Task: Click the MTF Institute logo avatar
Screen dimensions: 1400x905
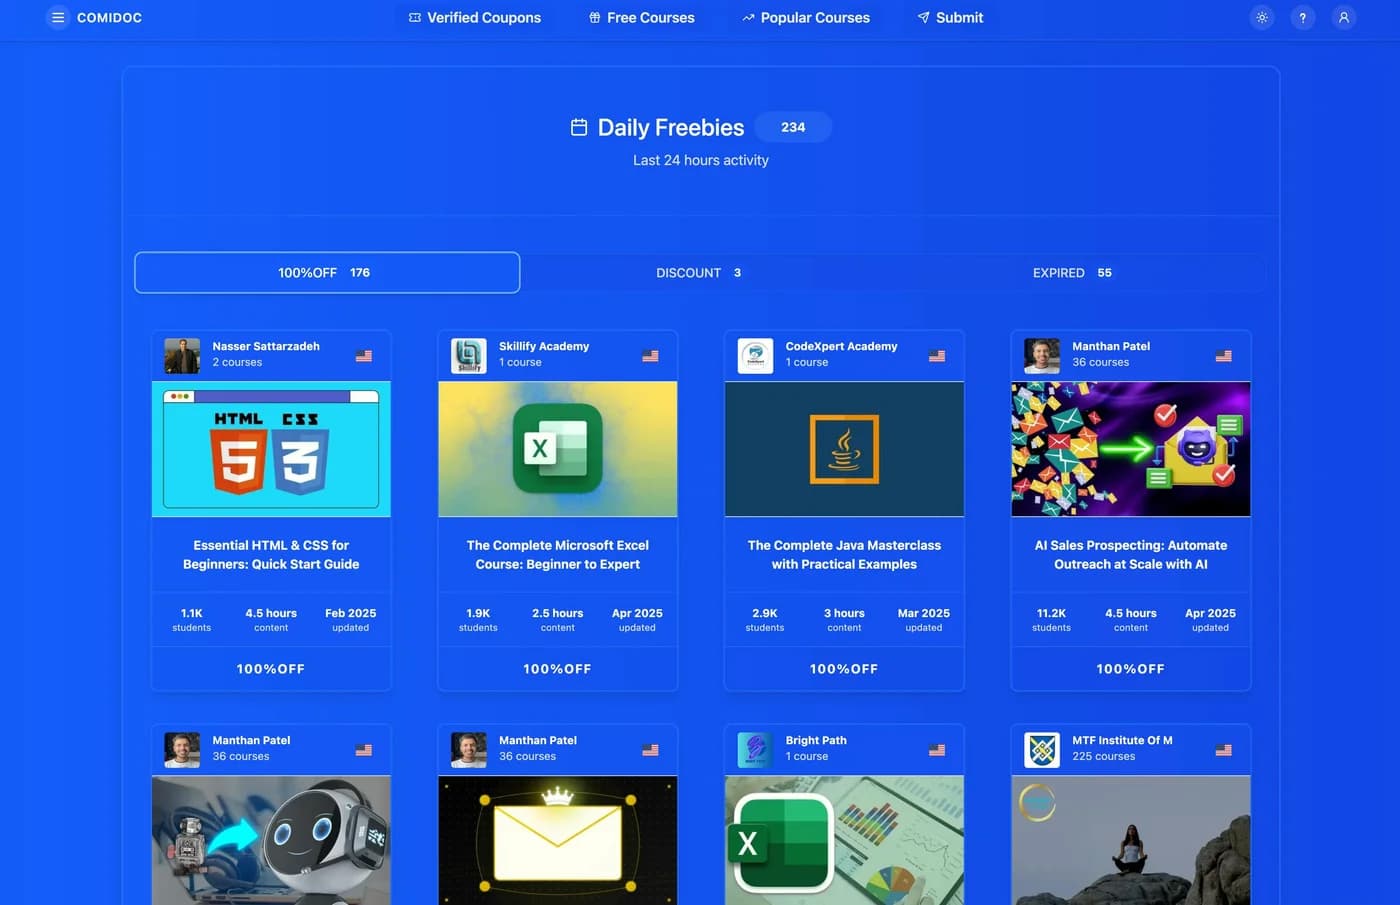Action: pos(1042,749)
